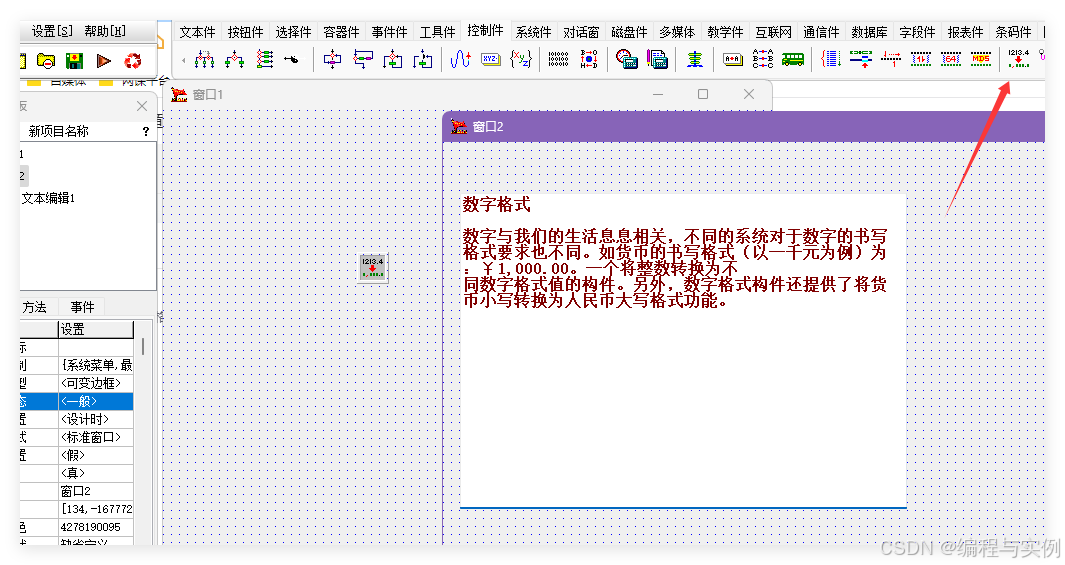Click the folder with minus icon
The image size is (1065, 565).
(x=46, y=61)
